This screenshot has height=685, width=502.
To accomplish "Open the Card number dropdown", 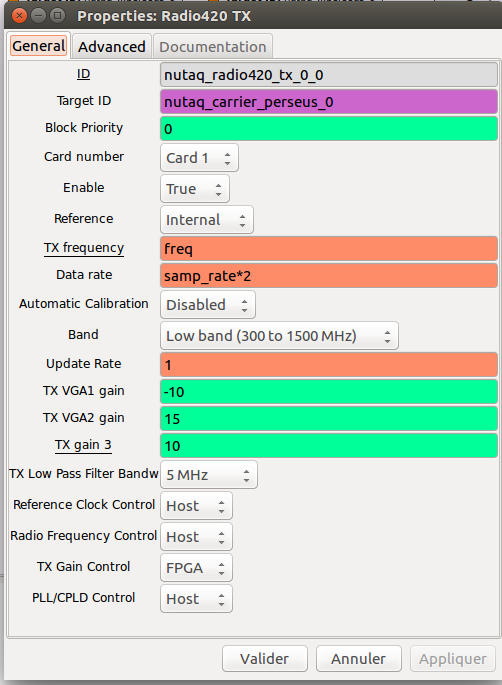I will 199,158.
